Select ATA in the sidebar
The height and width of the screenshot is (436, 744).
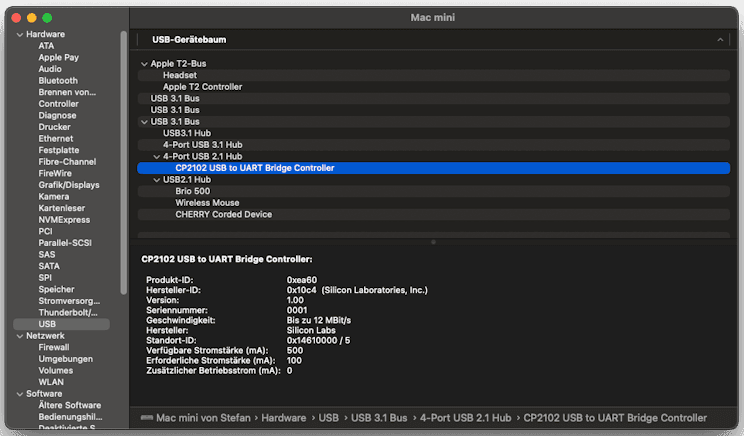pyautogui.click(x=46, y=46)
